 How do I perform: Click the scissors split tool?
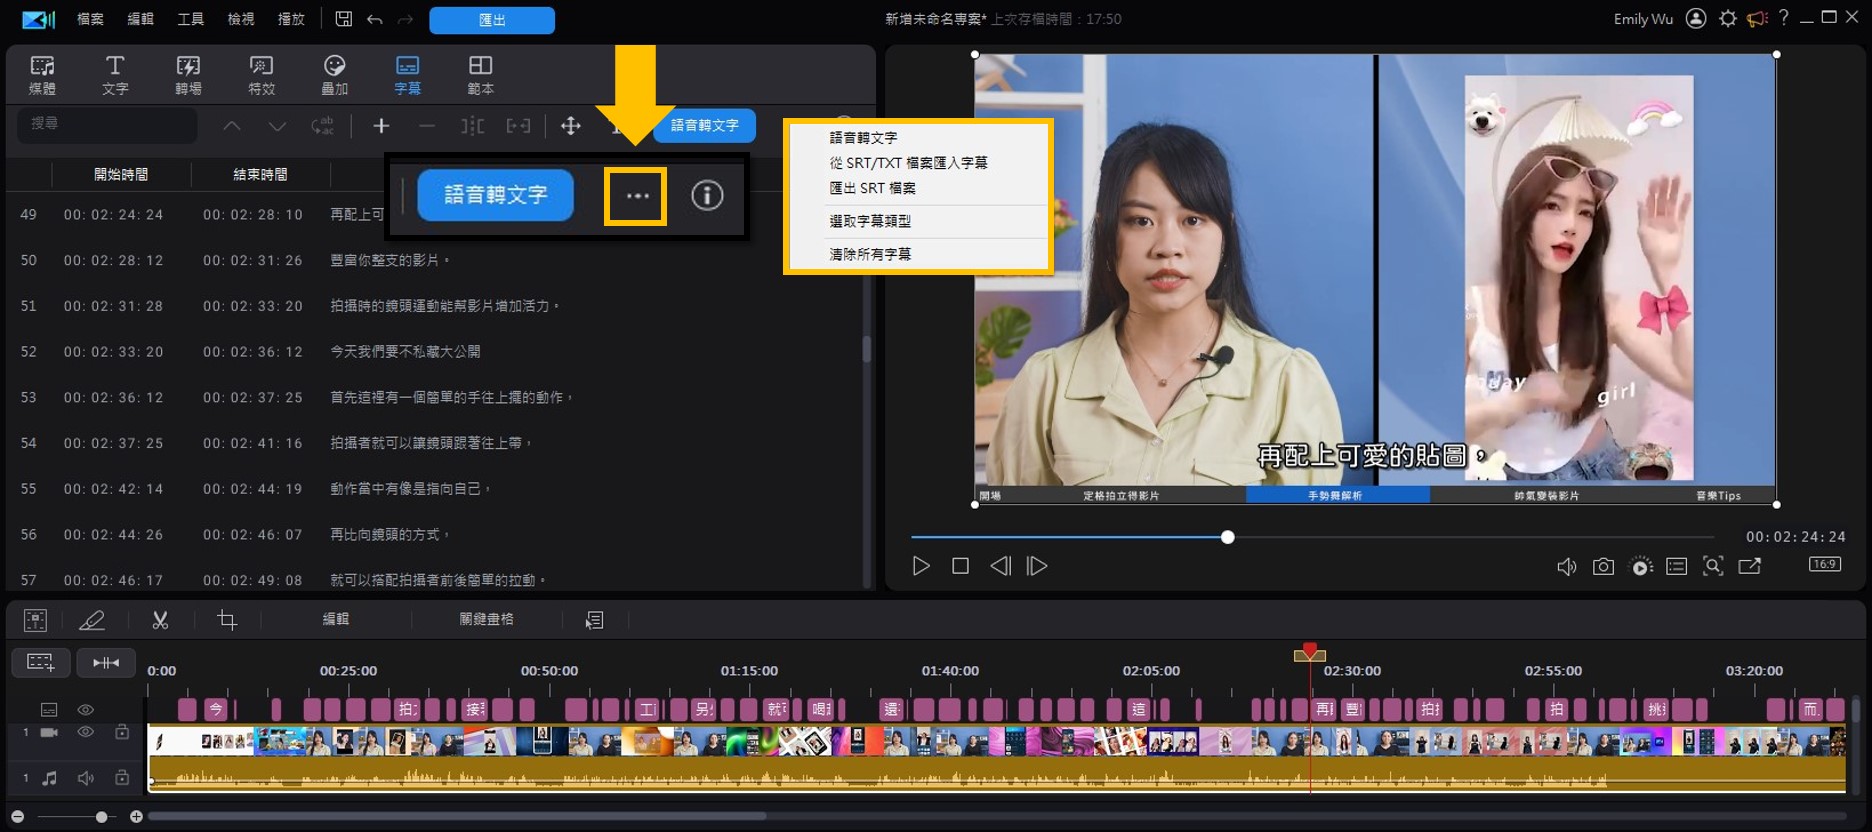(160, 620)
